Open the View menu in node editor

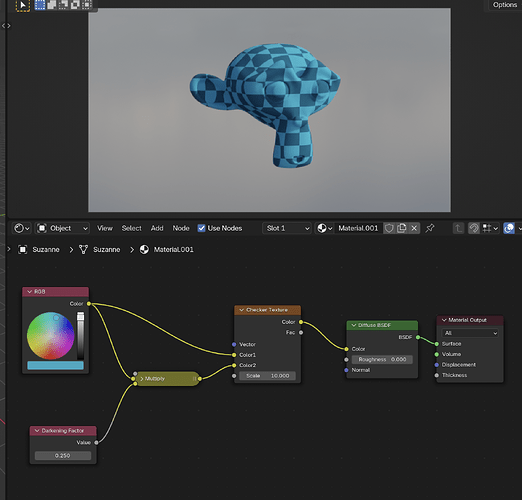coord(105,228)
